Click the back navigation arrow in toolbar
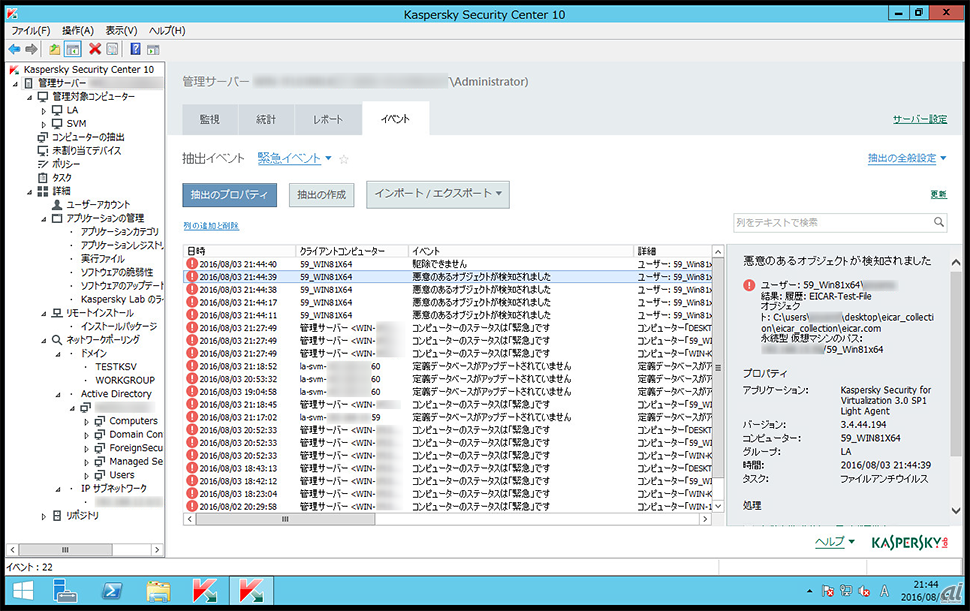970x611 pixels. point(14,49)
